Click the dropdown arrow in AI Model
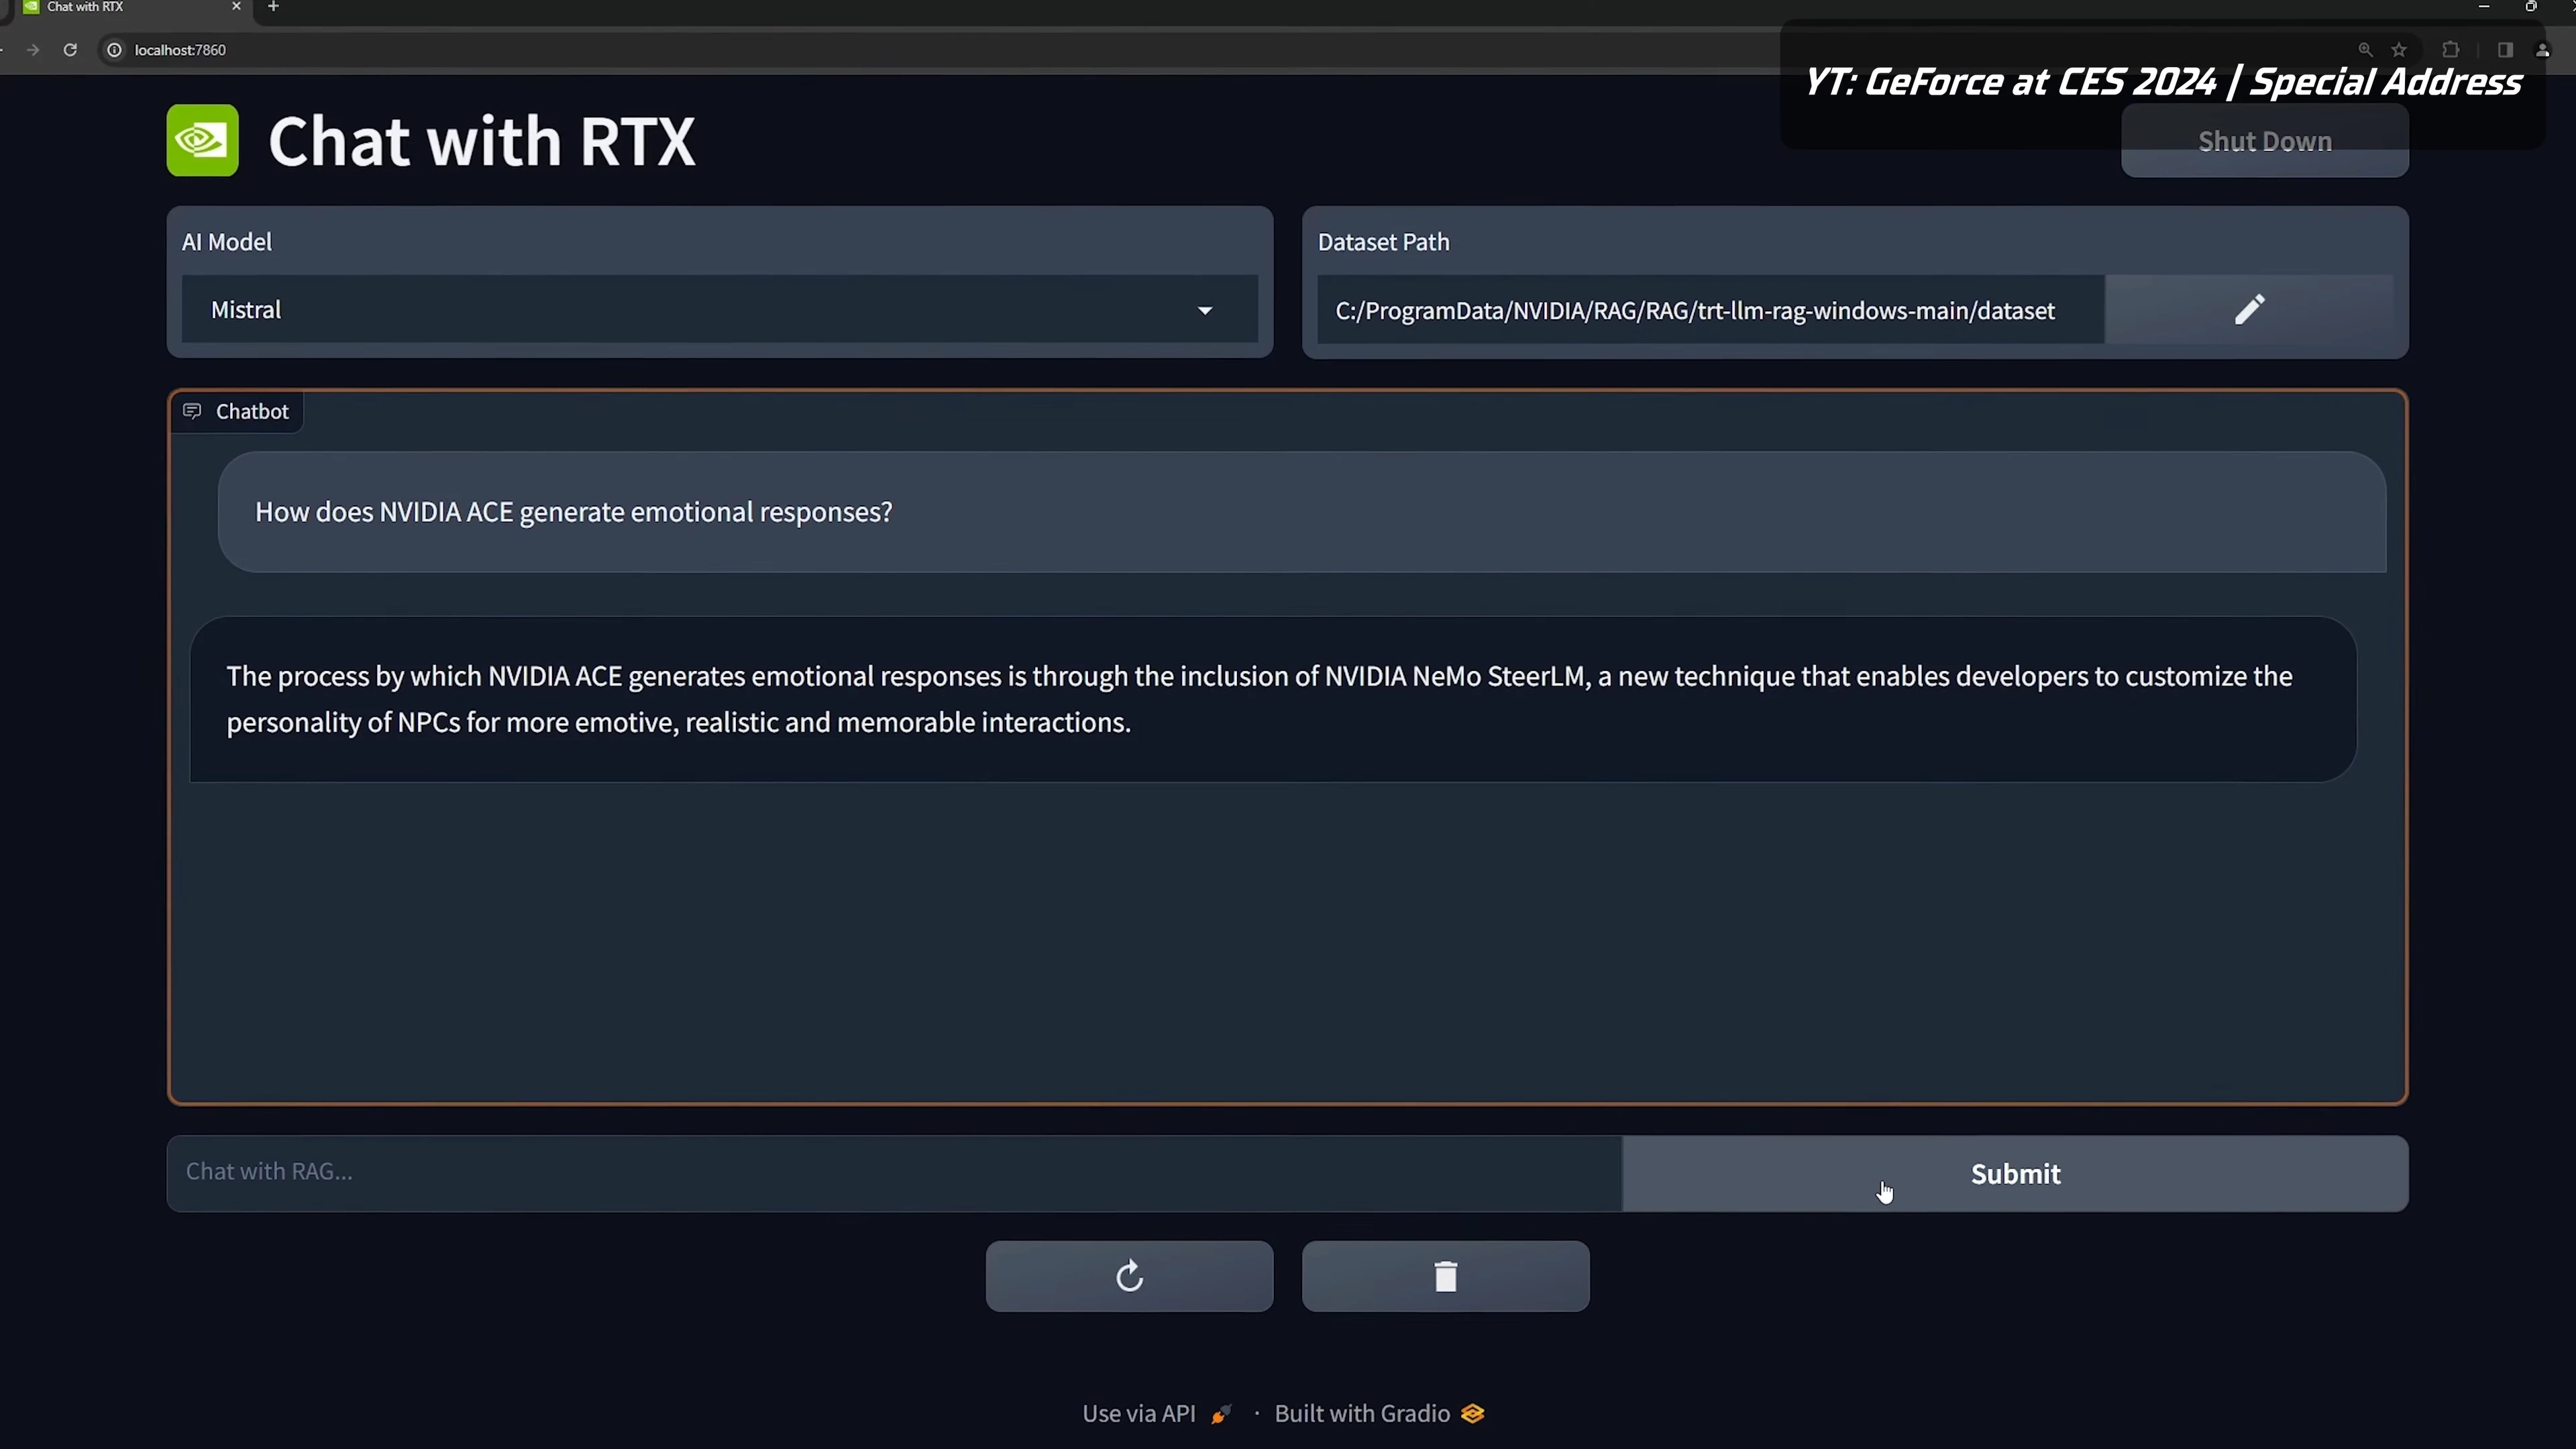The height and width of the screenshot is (1449, 2576). tap(1205, 311)
